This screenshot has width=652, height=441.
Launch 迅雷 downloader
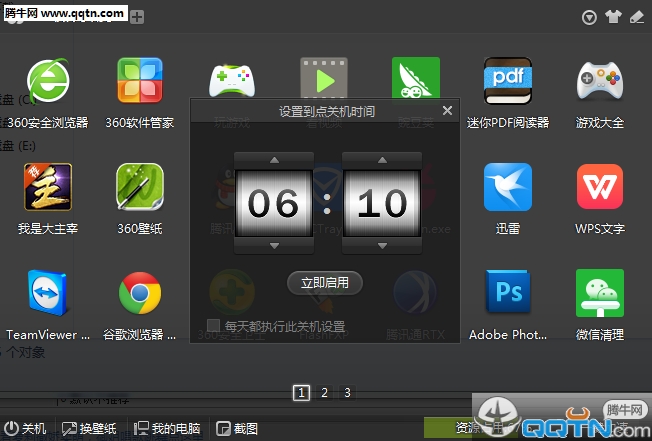(x=508, y=187)
